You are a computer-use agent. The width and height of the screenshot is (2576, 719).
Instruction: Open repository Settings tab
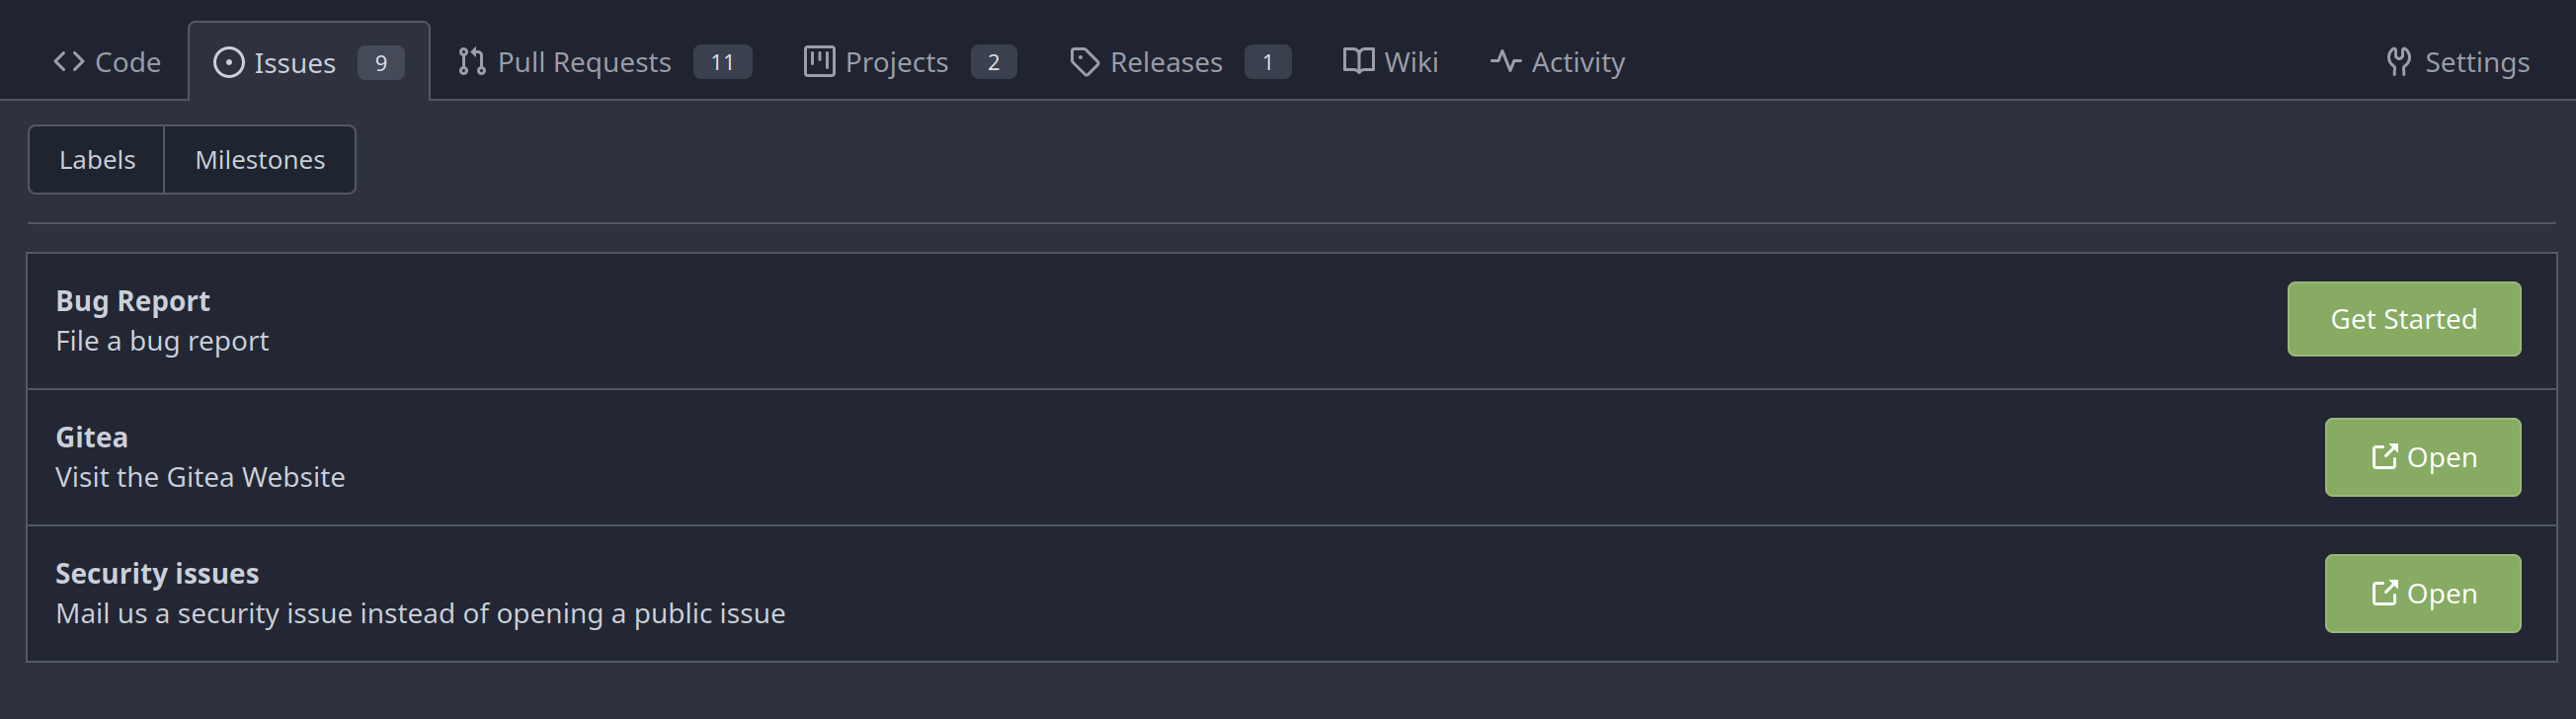point(2458,62)
